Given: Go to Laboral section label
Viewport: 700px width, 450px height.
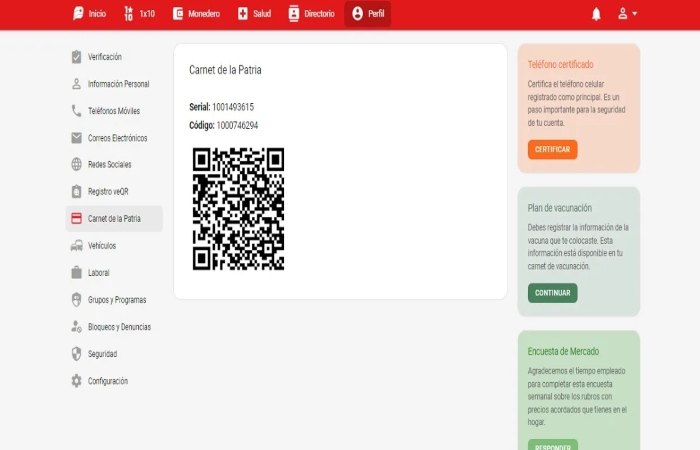Looking at the screenshot, I should click(98, 272).
